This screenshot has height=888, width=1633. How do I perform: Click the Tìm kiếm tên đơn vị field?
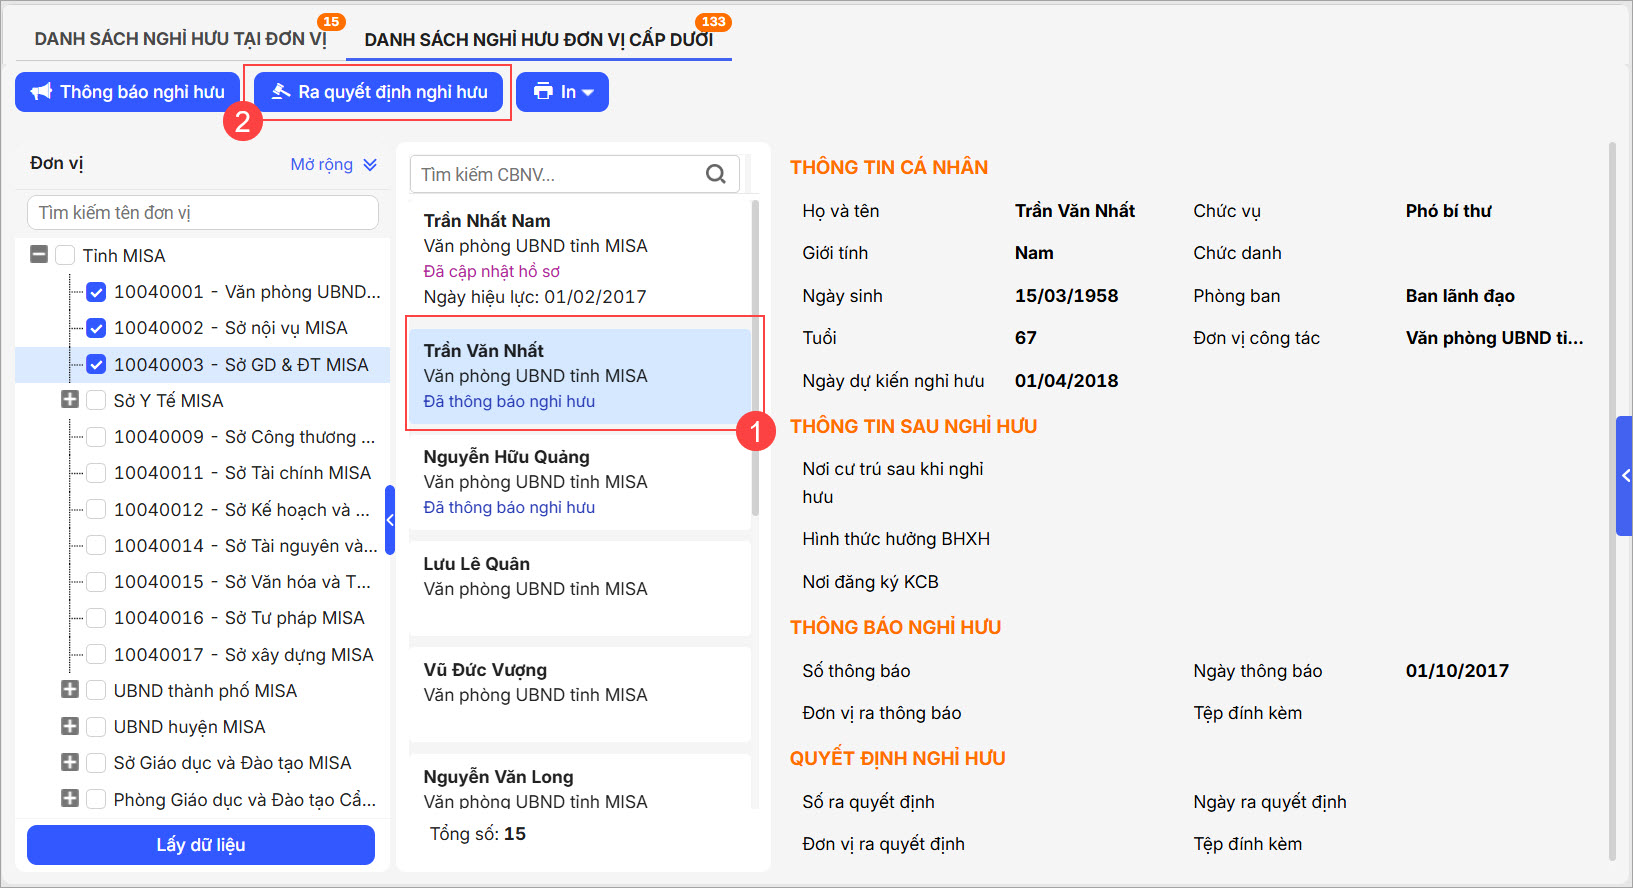203,213
